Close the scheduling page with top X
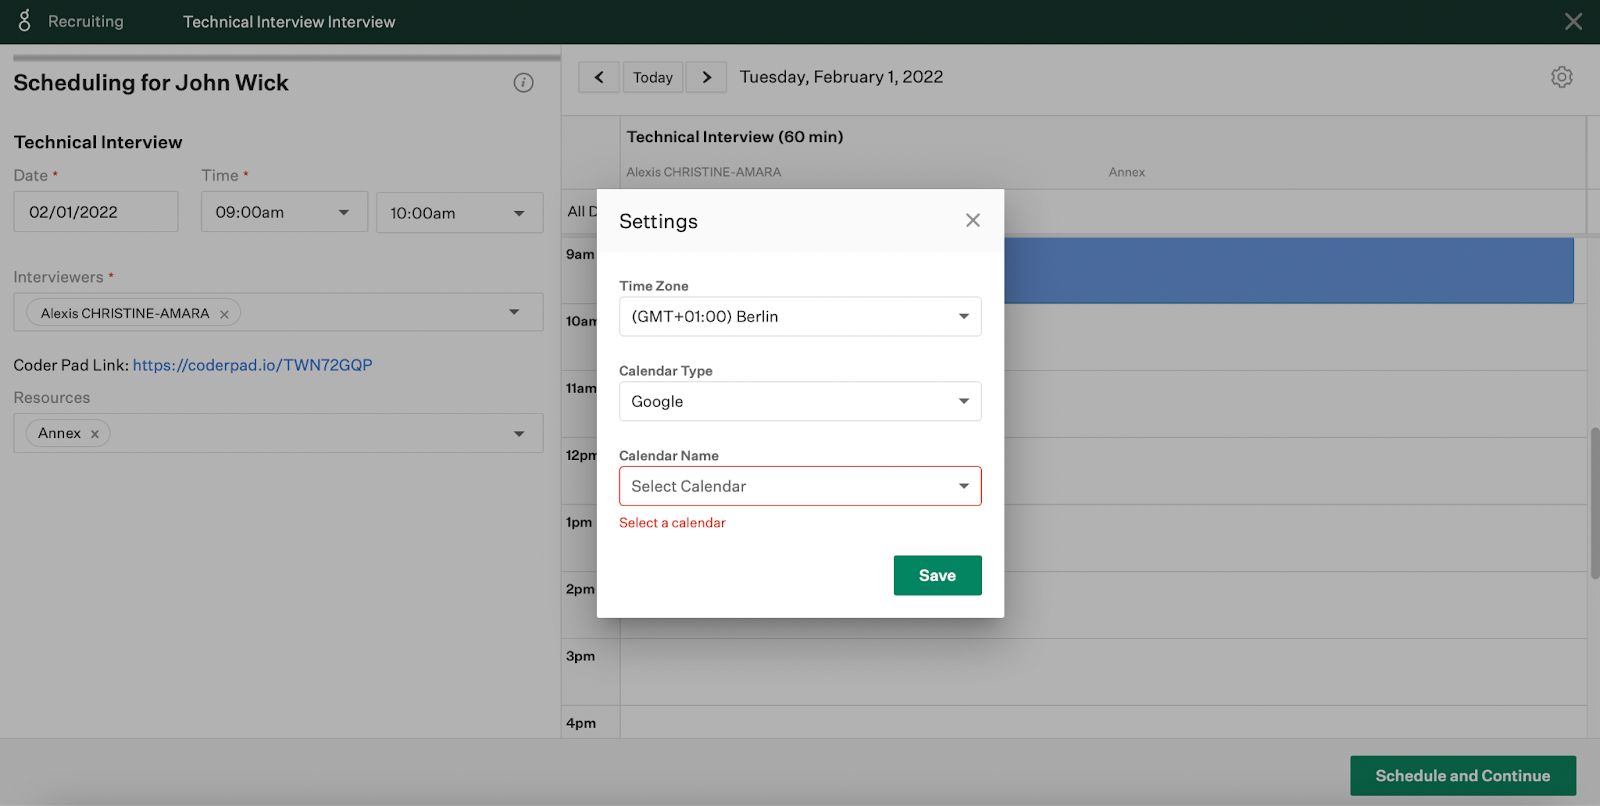The width and height of the screenshot is (1600, 806). coord(1573,22)
